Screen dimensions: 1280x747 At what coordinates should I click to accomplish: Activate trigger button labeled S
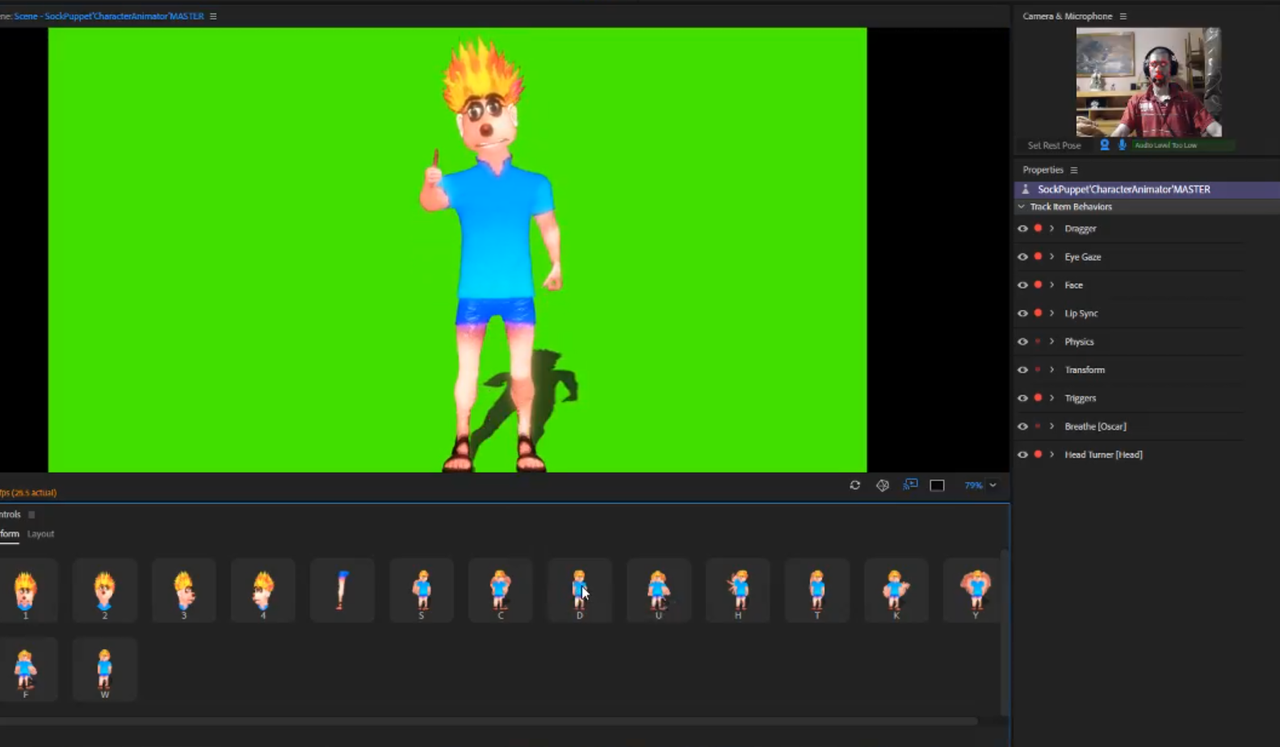(421, 591)
